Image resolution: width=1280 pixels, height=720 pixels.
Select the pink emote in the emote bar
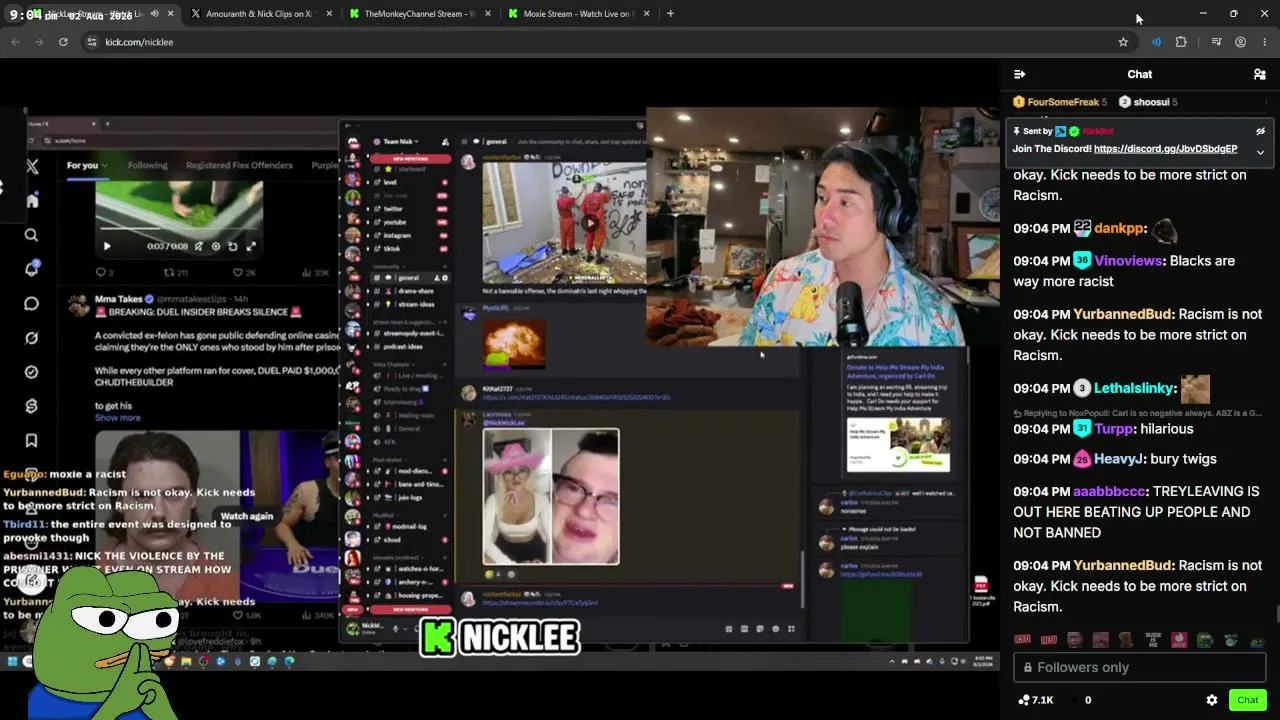1179,640
